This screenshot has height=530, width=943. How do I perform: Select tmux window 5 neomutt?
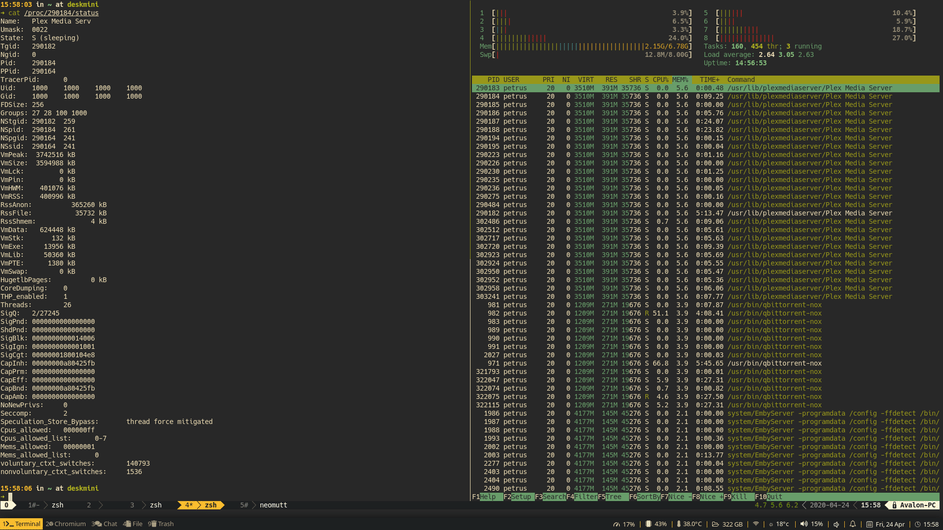(263, 505)
